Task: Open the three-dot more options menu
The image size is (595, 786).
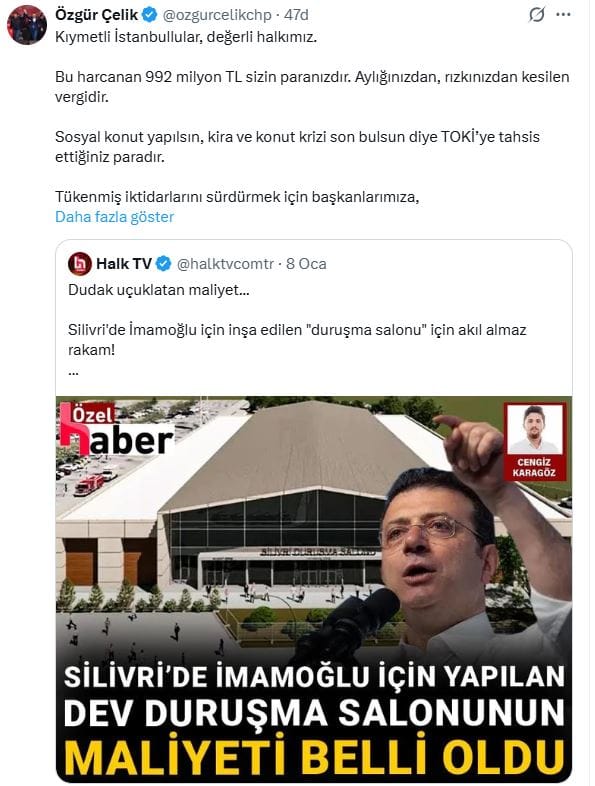Action: coord(563,15)
